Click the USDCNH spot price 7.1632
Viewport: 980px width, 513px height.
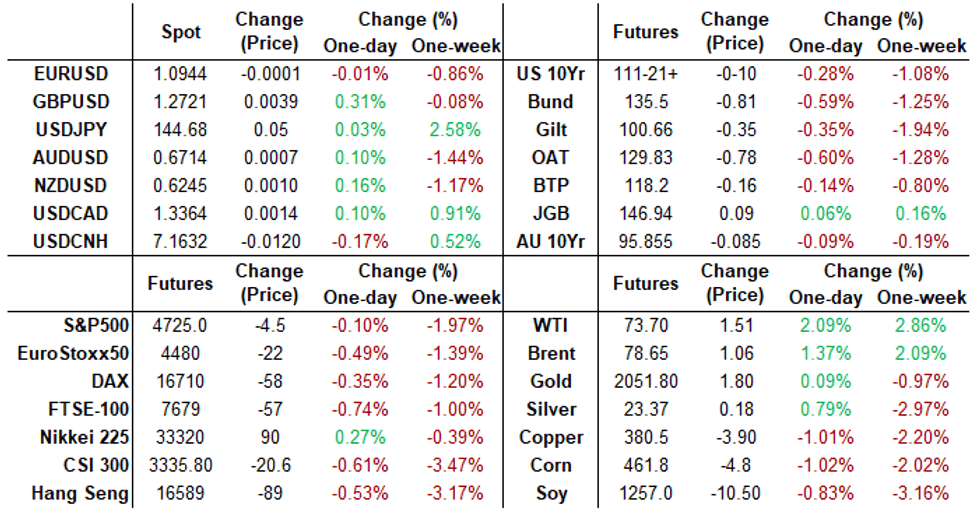coord(181,241)
